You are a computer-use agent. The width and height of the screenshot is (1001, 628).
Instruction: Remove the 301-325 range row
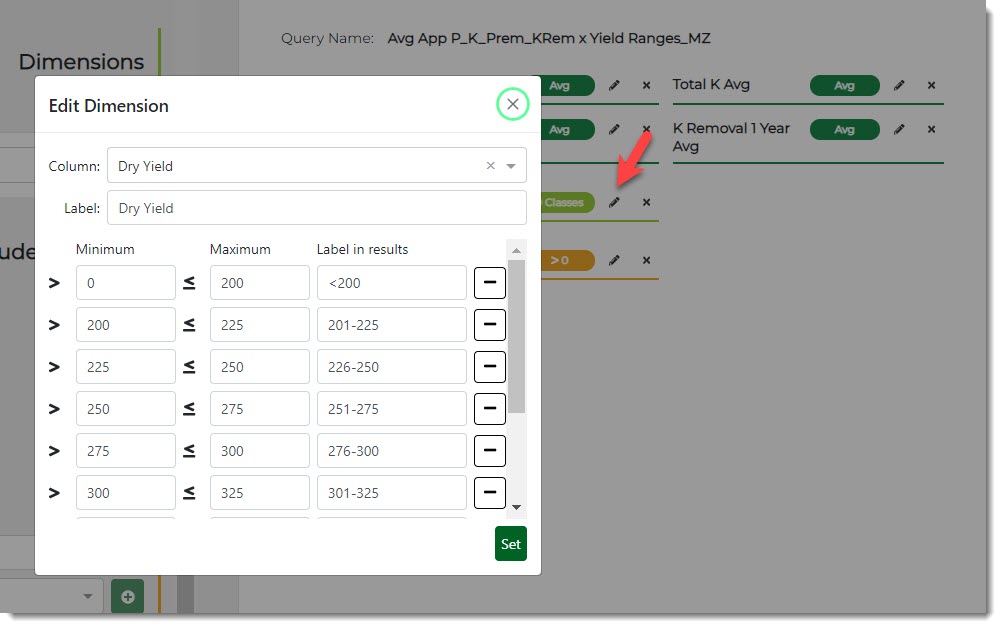[x=489, y=493]
